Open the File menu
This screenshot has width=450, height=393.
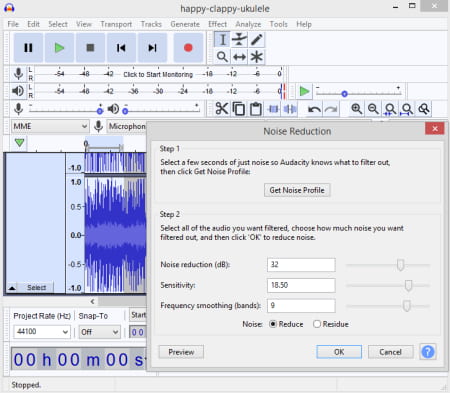13,24
